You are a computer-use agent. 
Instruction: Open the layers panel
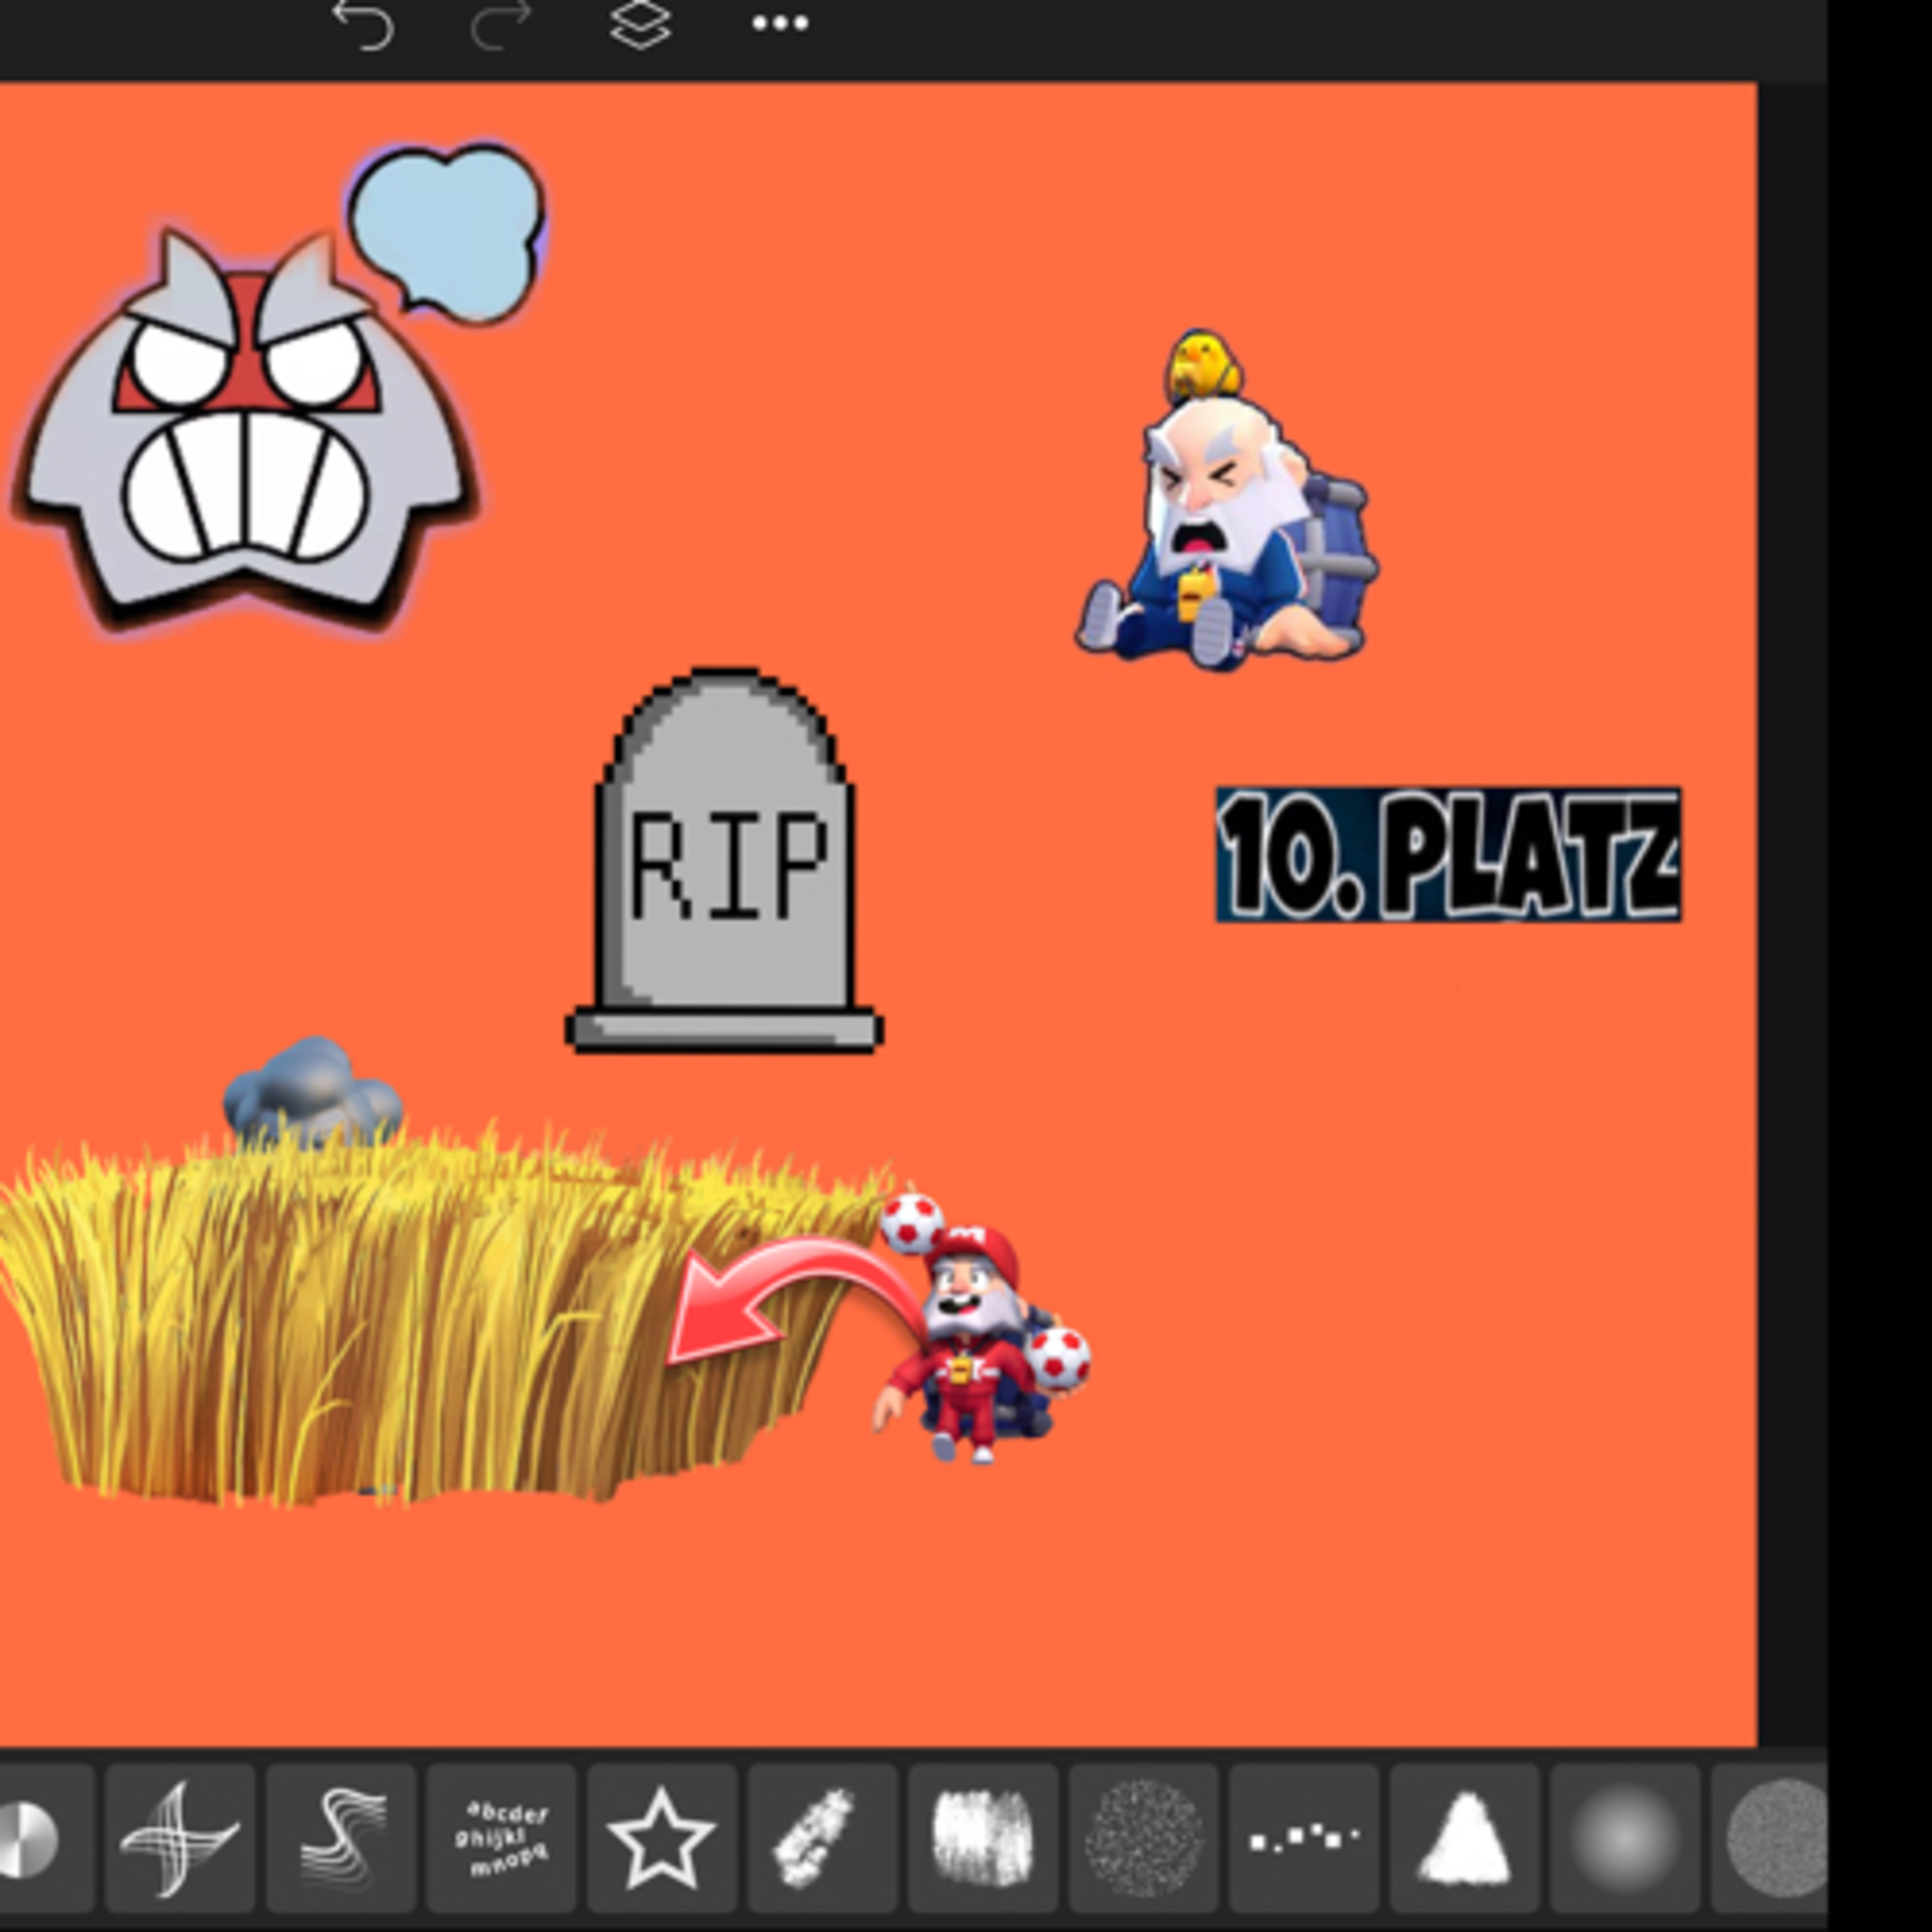640,24
